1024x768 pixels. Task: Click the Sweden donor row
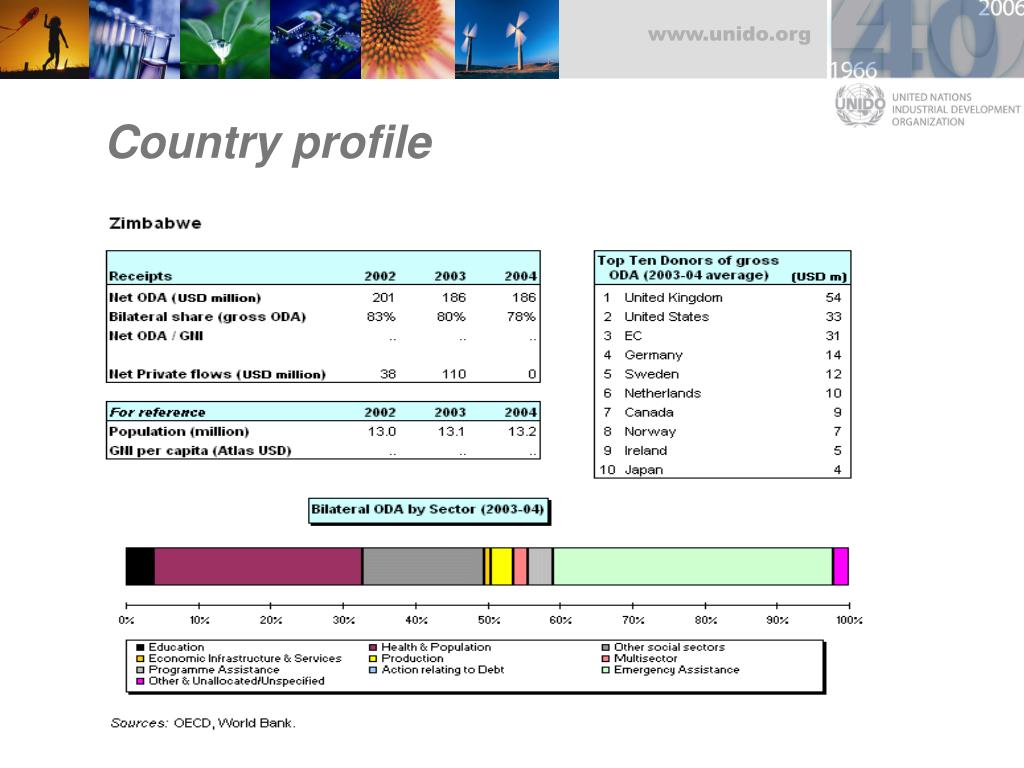click(722, 374)
